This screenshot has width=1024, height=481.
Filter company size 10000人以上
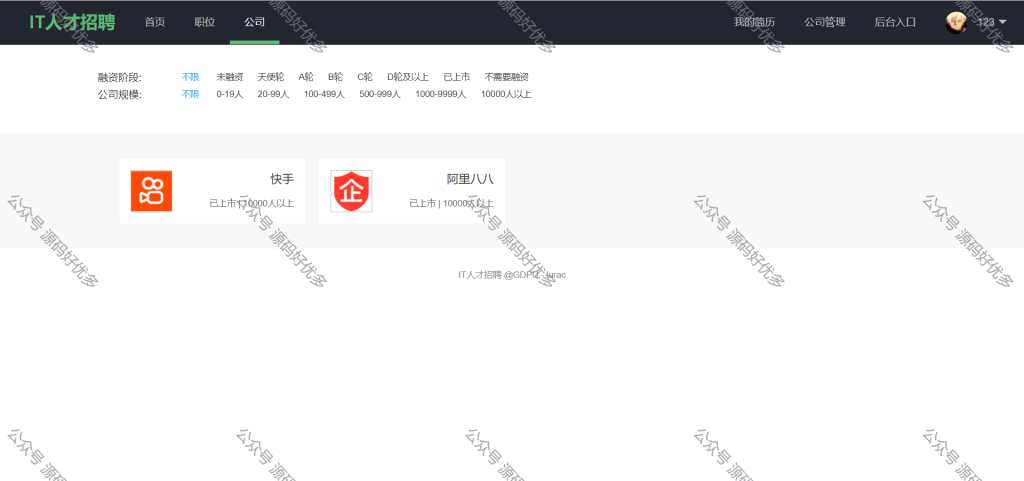[x=506, y=94]
